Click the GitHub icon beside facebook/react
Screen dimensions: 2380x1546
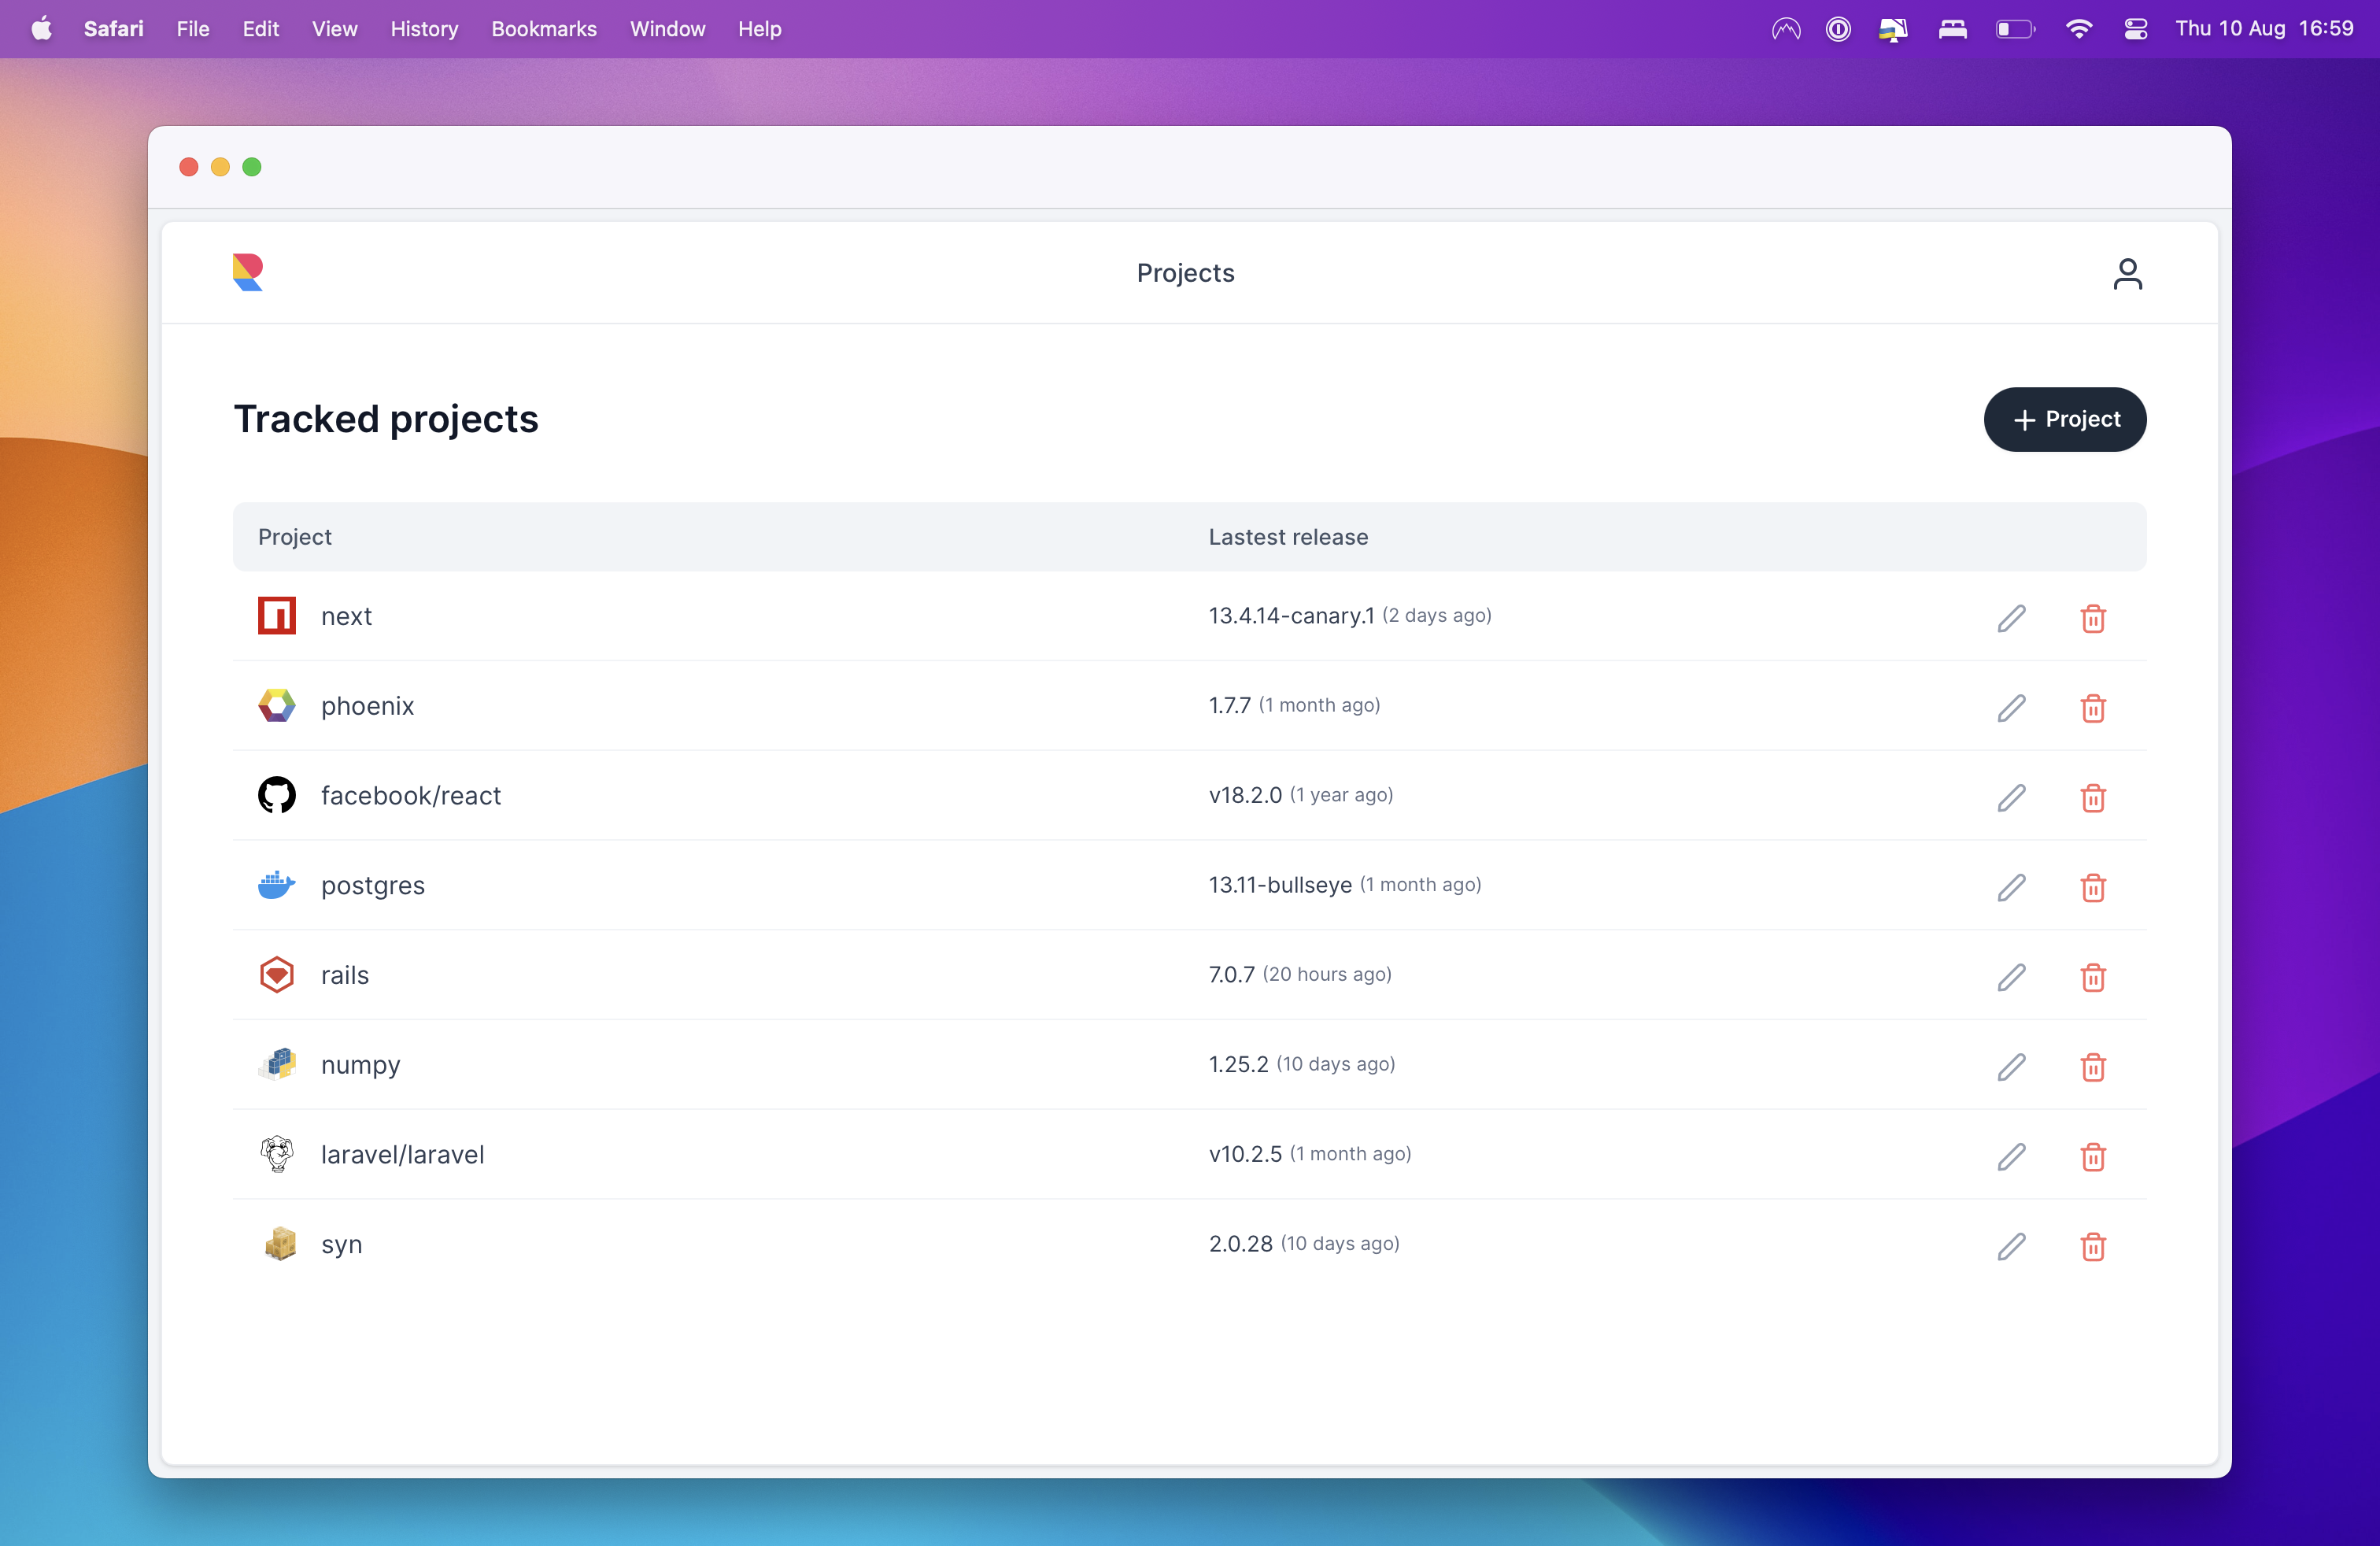point(277,795)
